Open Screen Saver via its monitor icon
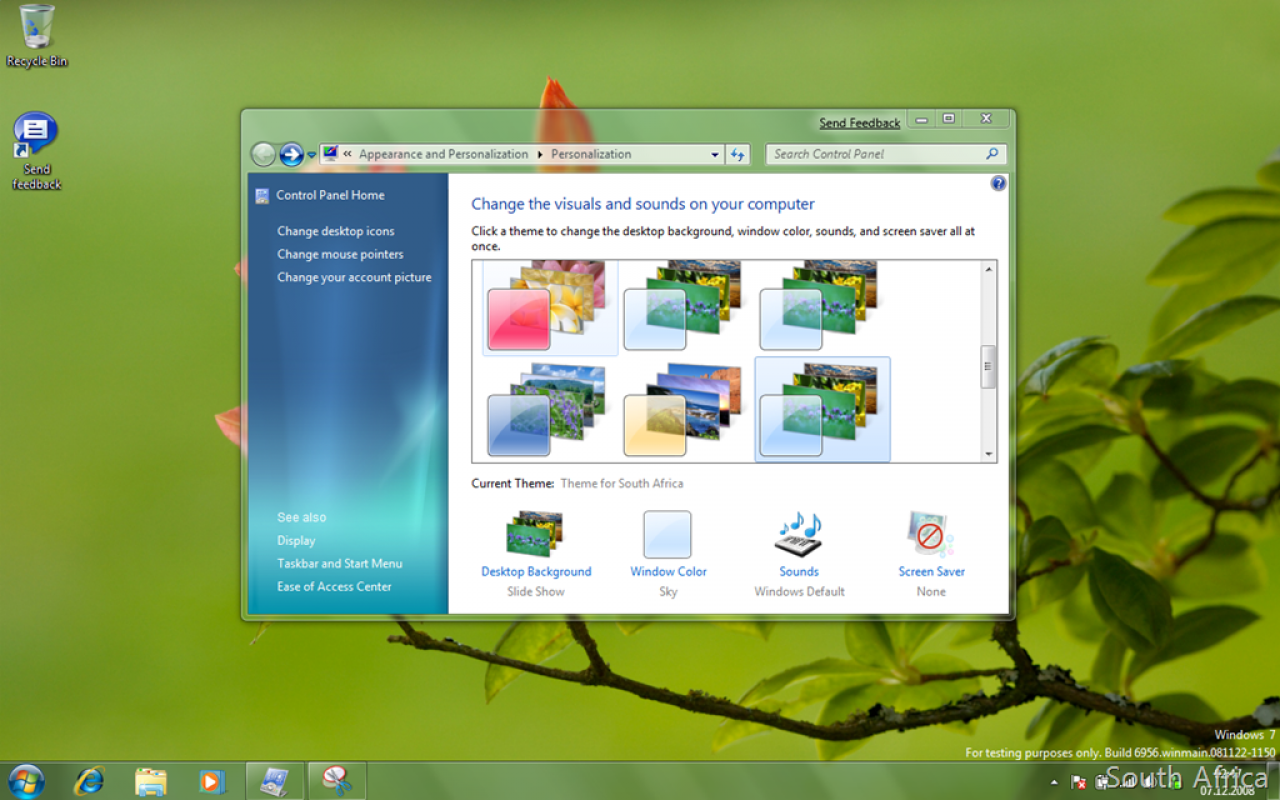The height and width of the screenshot is (800, 1280). (x=930, y=534)
